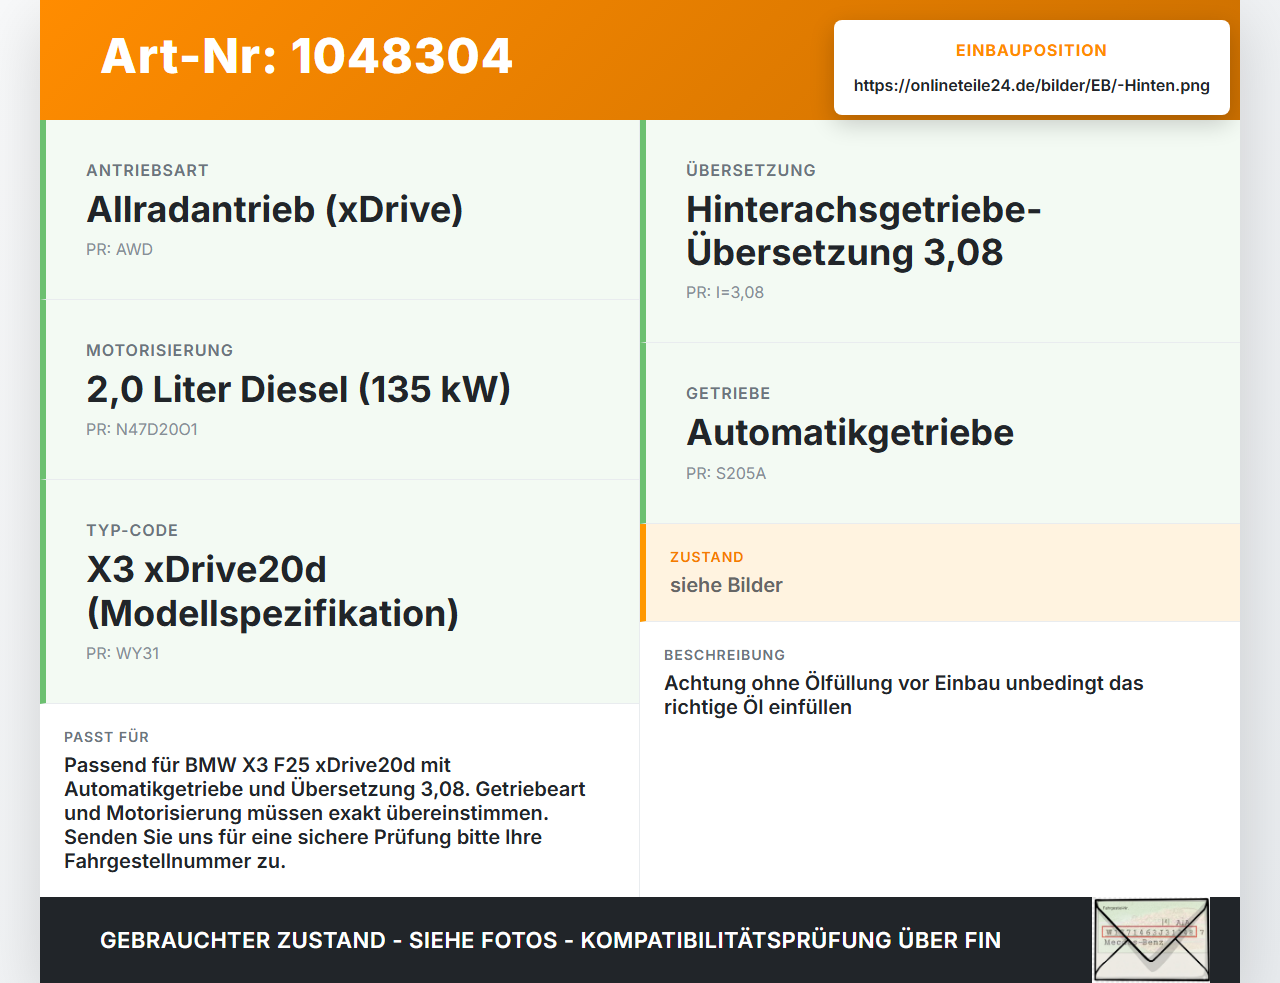Viewport: 1280px width, 983px height.
Task: Click the PR: N47D20O1 engine code
Action: [142, 430]
